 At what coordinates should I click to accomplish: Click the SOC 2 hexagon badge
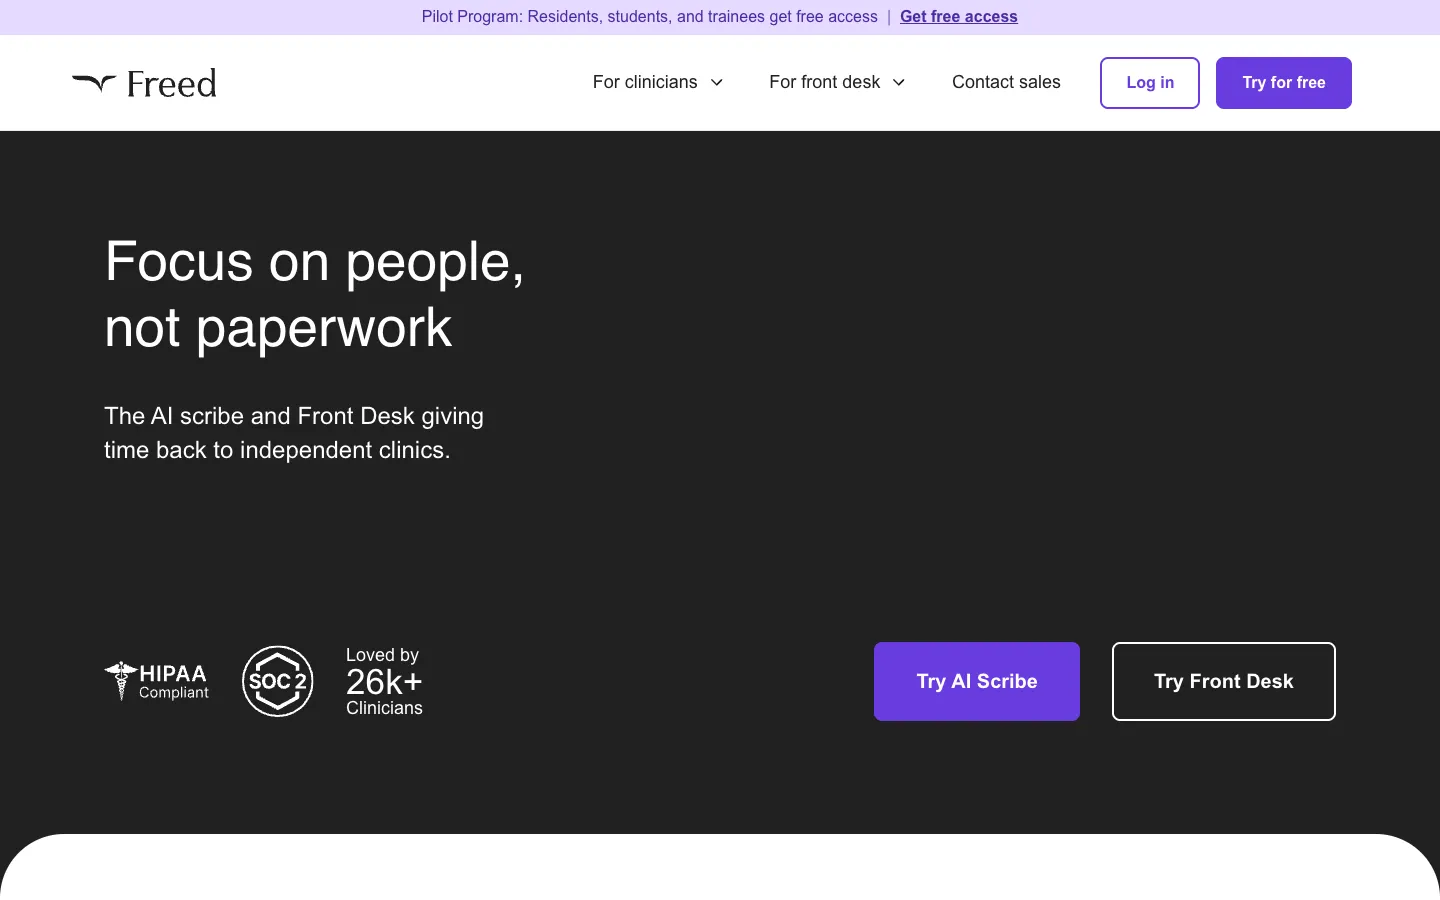(x=278, y=681)
